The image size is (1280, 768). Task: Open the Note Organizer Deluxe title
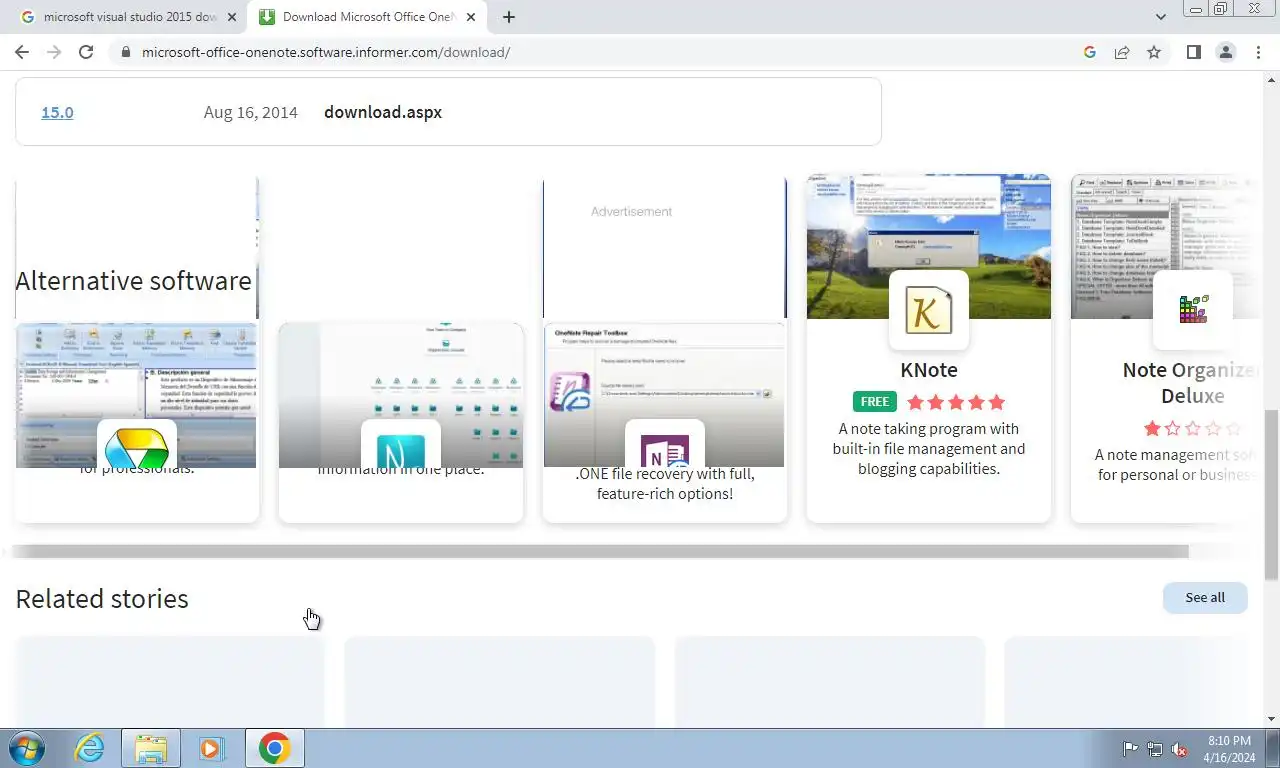pyautogui.click(x=1190, y=383)
